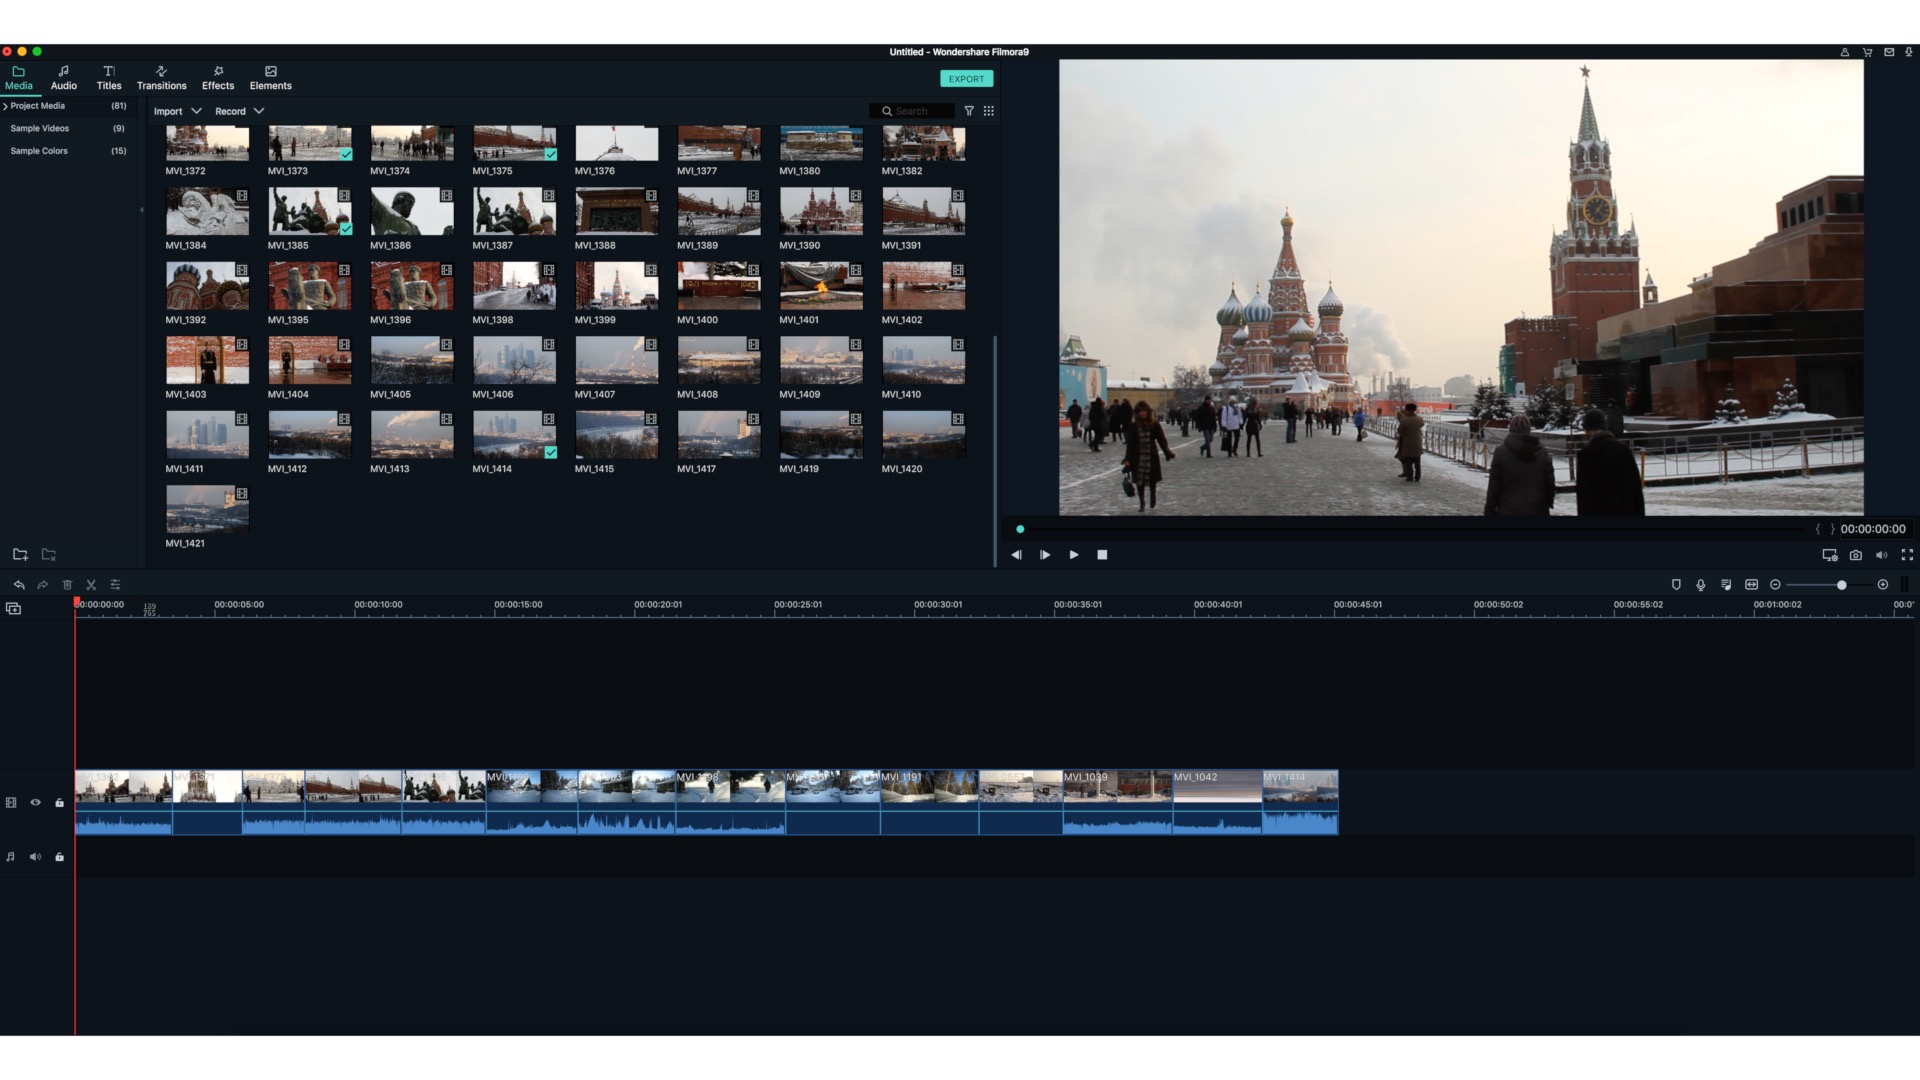The height and width of the screenshot is (1080, 1920).
Task: Lock the audio track
Action: point(60,857)
